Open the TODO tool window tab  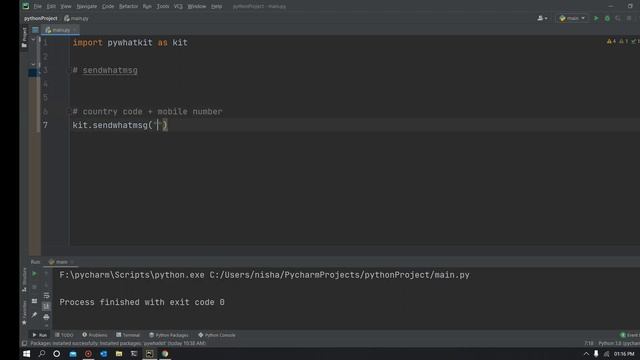(64, 335)
